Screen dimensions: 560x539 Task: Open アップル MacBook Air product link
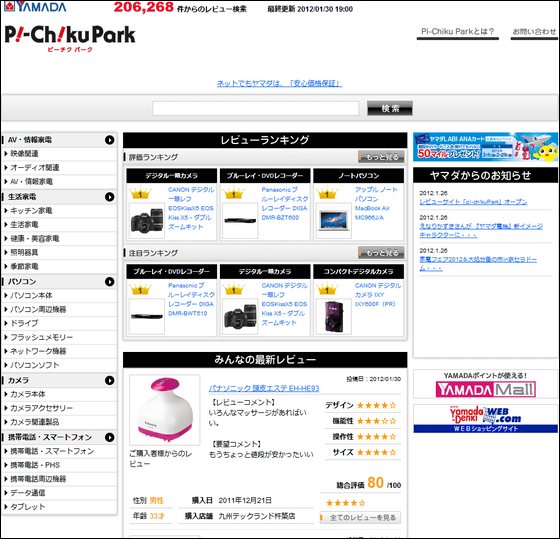pos(376,204)
